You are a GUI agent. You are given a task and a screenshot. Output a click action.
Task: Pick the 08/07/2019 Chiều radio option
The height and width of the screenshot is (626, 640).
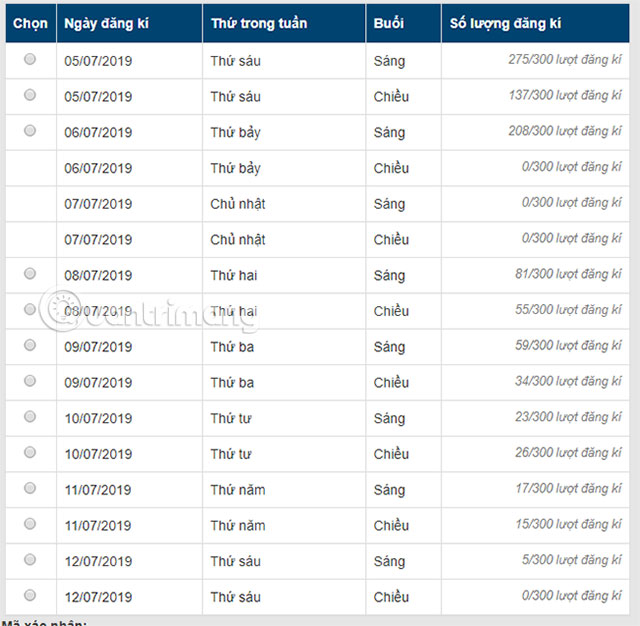pyautogui.click(x=30, y=309)
